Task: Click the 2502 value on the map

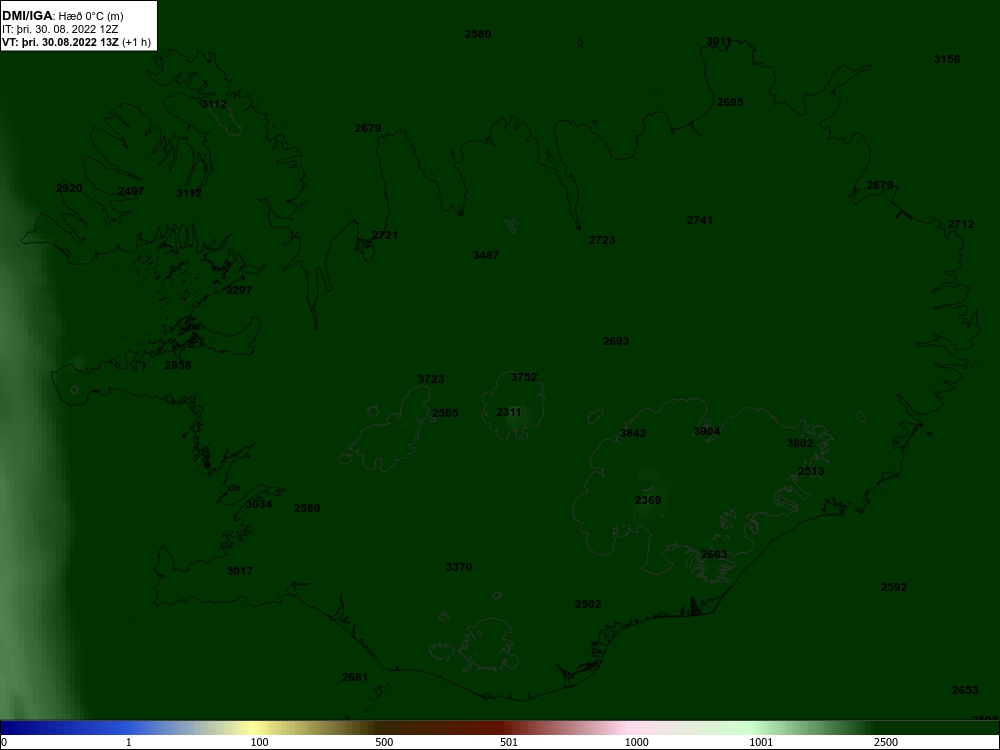Action: tap(588, 605)
